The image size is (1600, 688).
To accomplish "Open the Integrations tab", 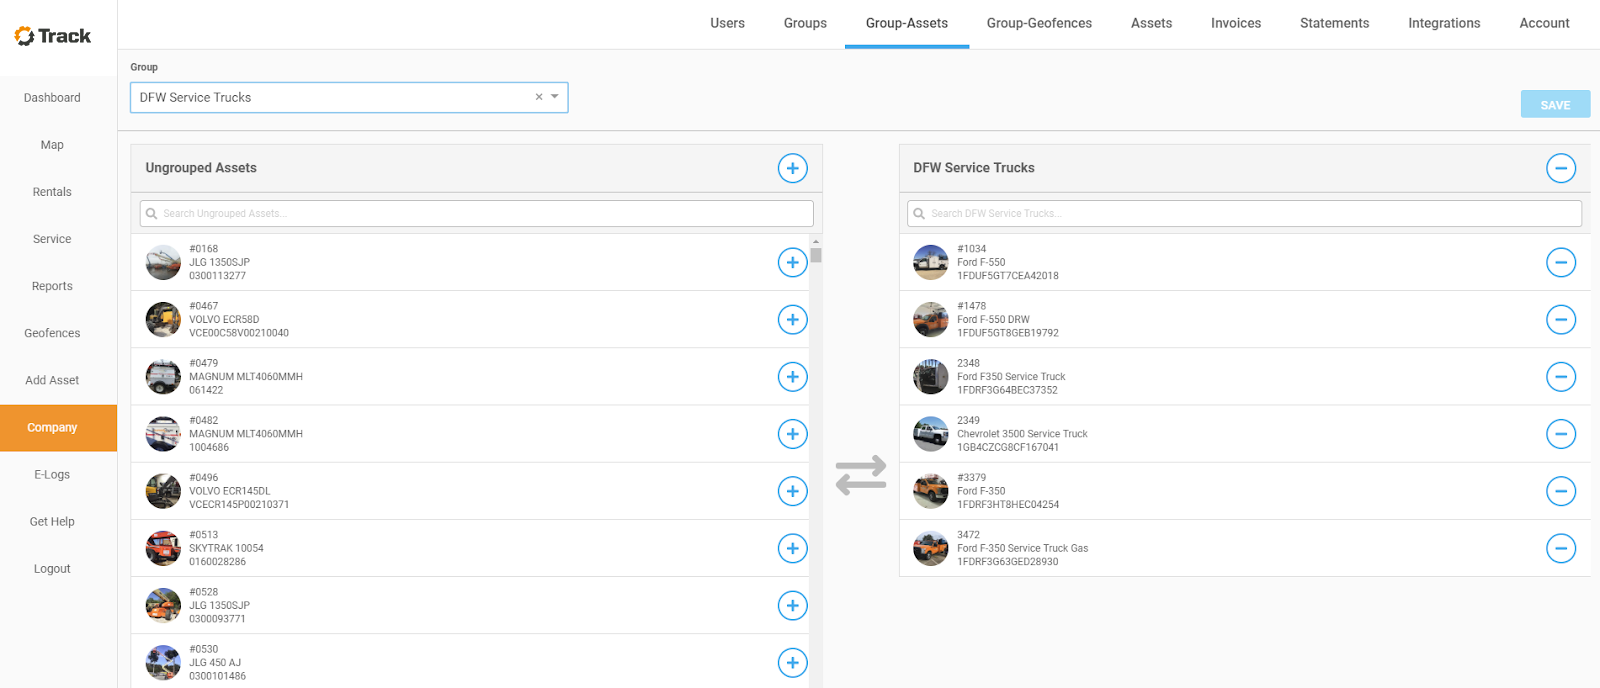I will (1444, 23).
